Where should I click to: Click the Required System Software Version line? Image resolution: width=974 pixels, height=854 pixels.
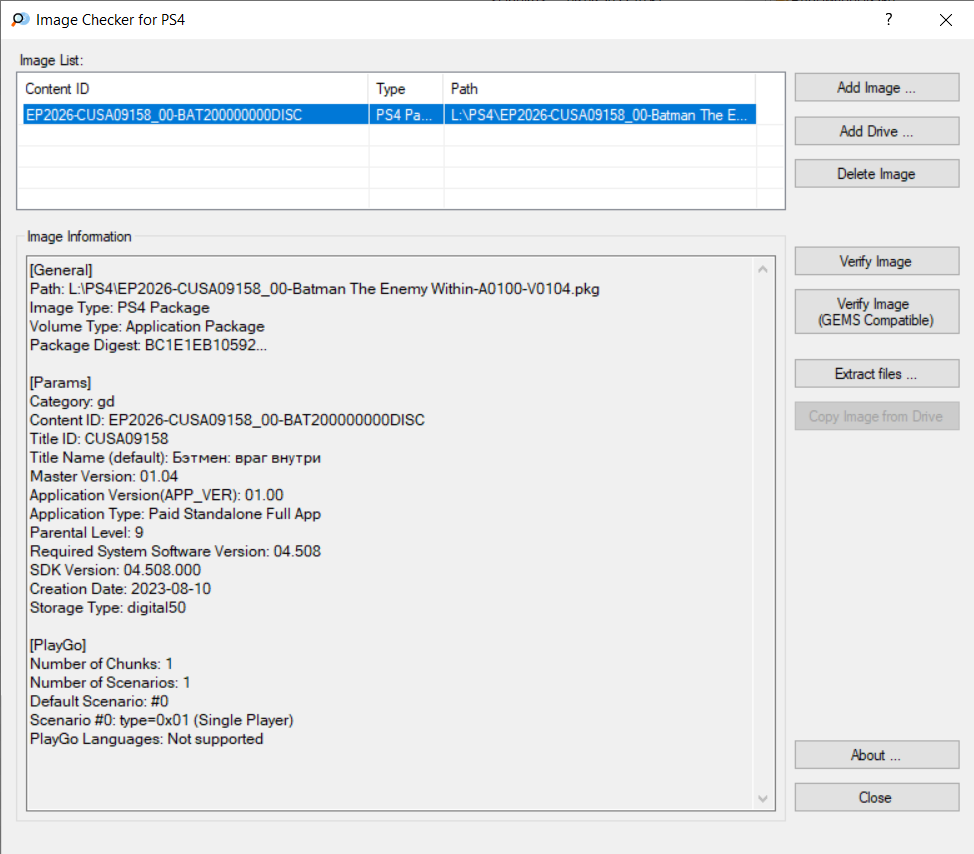coord(176,552)
